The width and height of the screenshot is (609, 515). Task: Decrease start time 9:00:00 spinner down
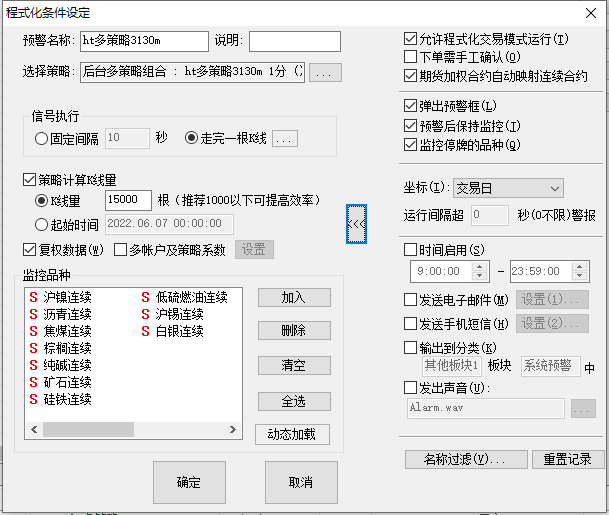(x=480, y=276)
